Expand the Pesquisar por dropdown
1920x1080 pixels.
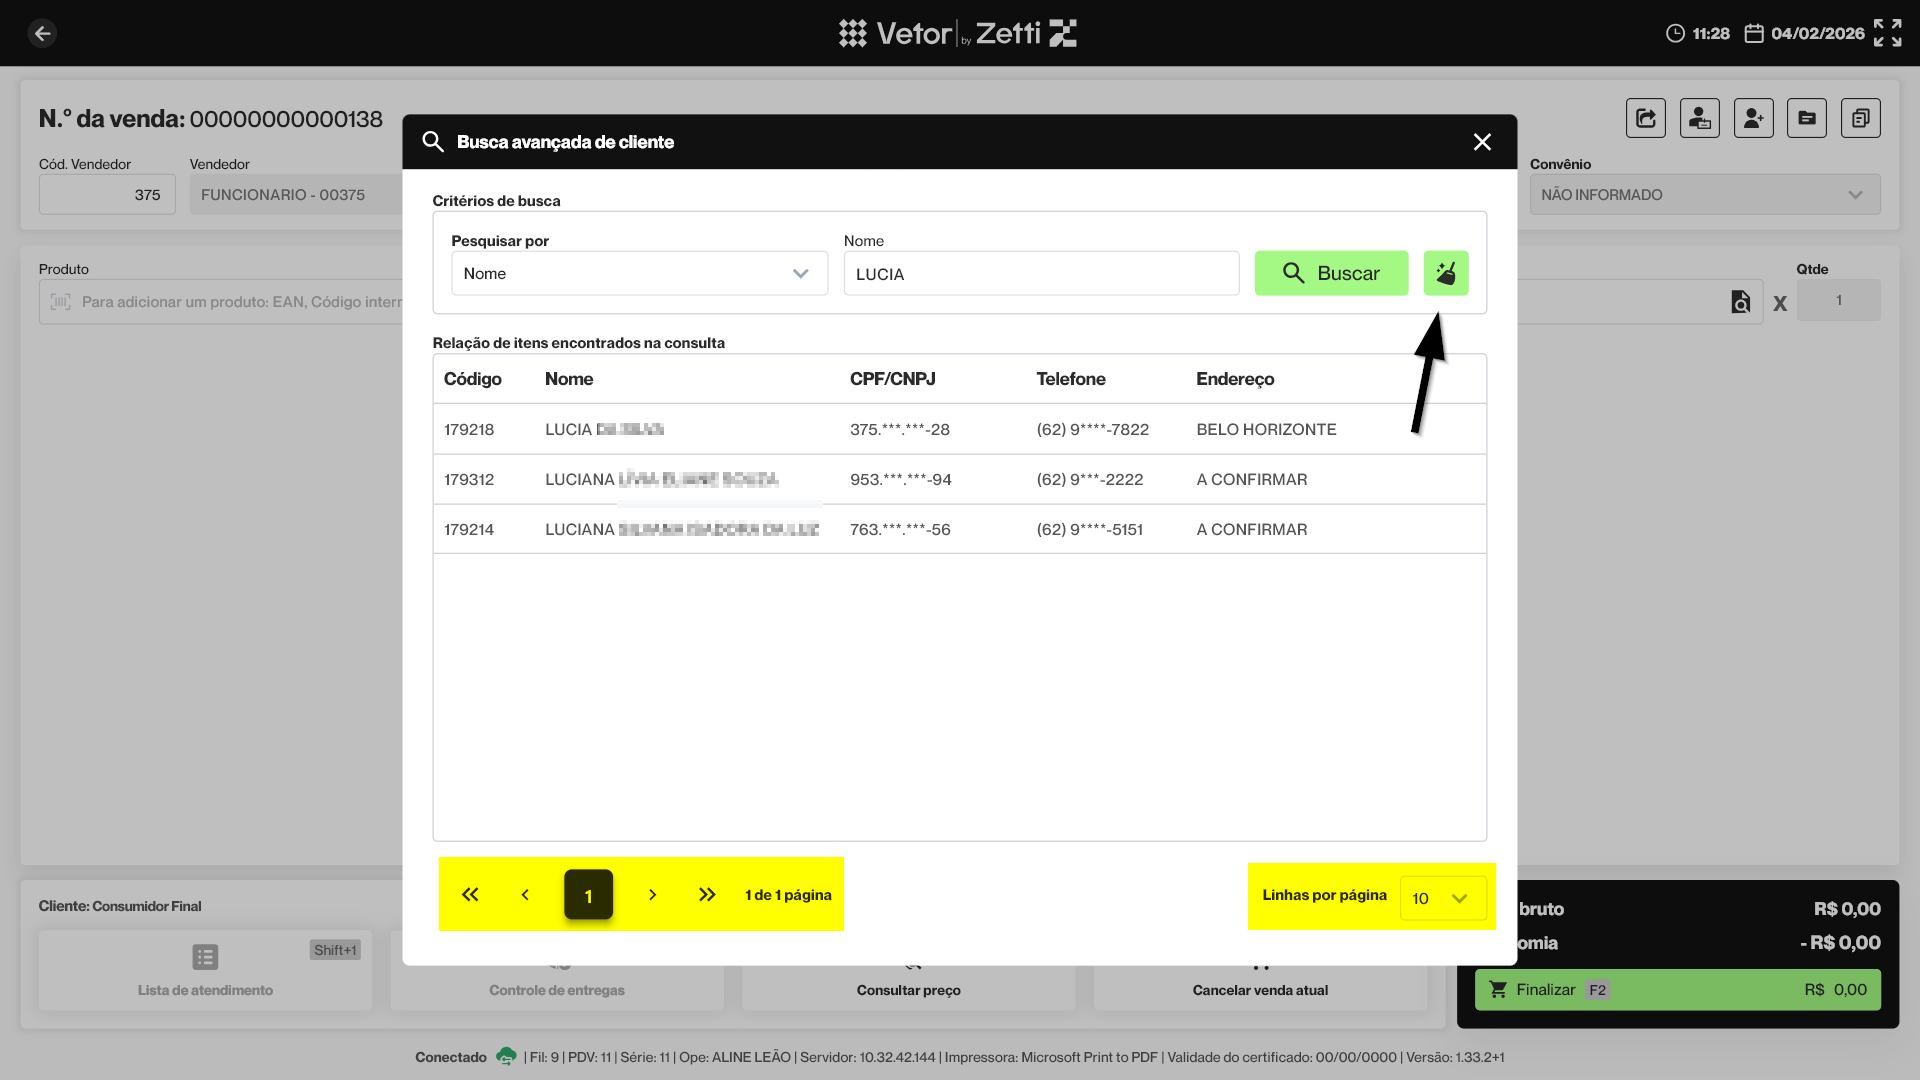[639, 273]
